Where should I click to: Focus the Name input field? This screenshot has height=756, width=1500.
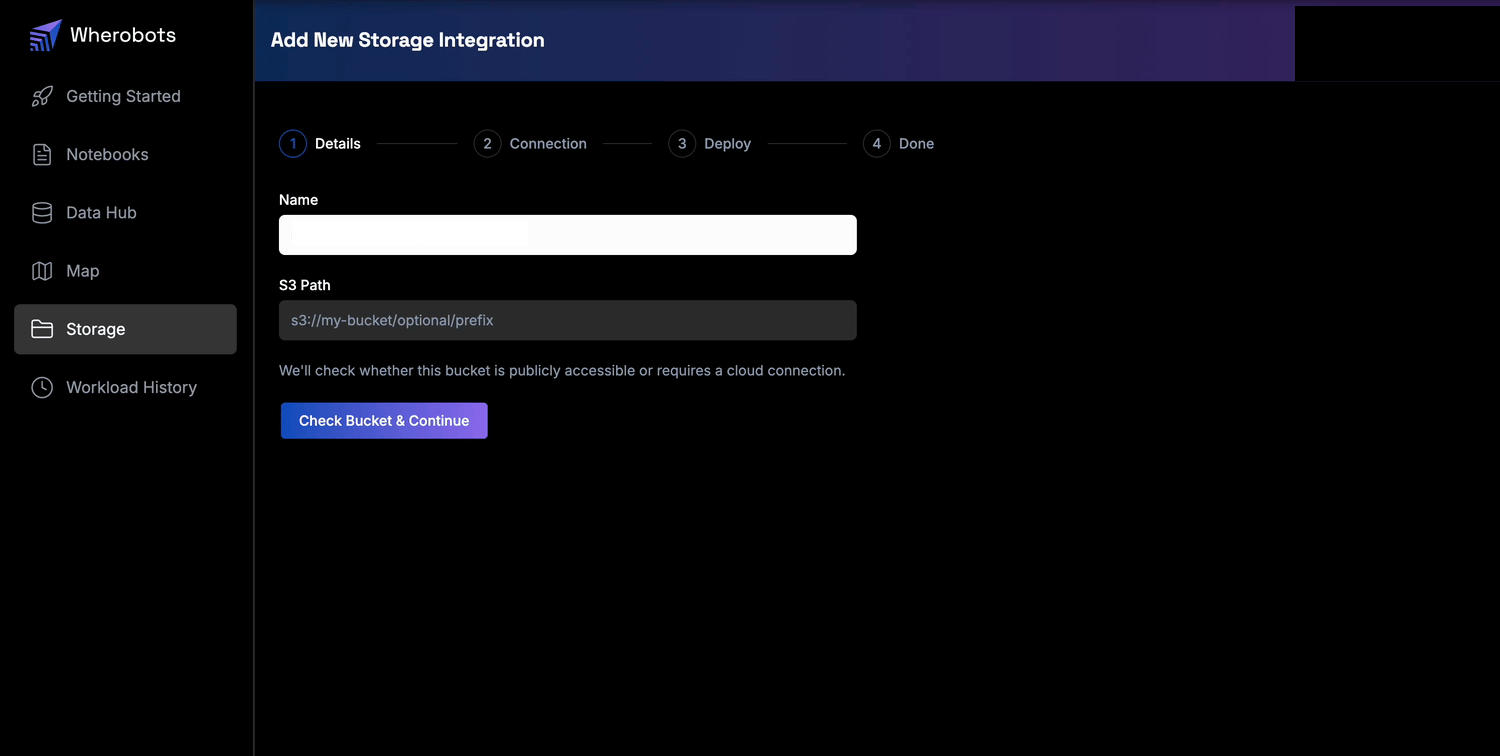point(568,235)
